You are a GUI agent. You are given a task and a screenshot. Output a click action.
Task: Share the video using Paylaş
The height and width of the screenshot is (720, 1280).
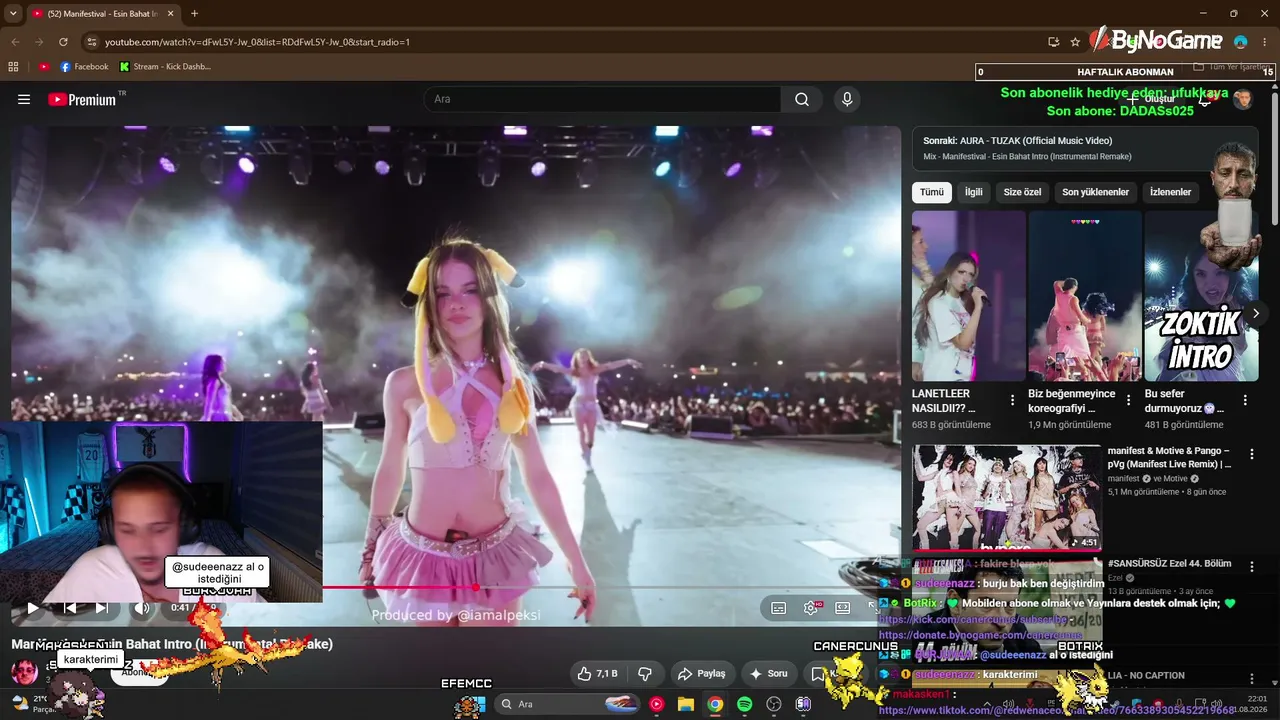703,674
